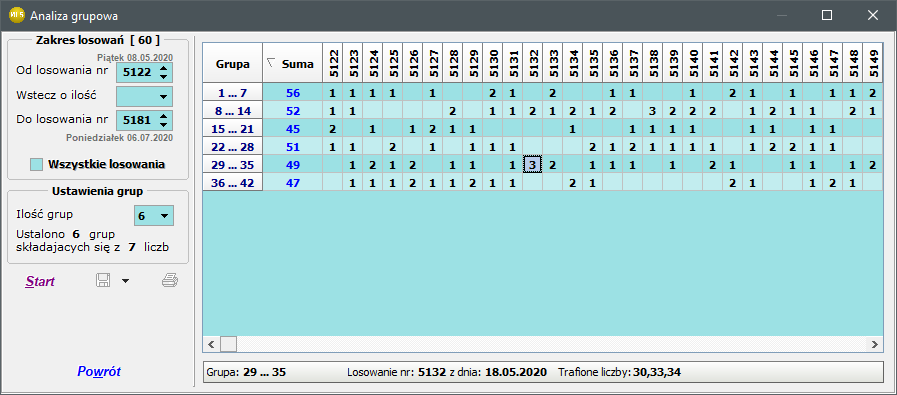Click the printer icon
Viewport: 897px width, 395px height.
tap(170, 281)
